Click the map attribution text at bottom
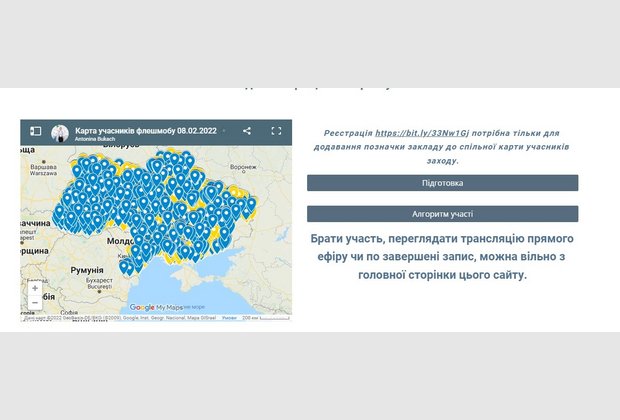620x420 pixels. point(140,318)
